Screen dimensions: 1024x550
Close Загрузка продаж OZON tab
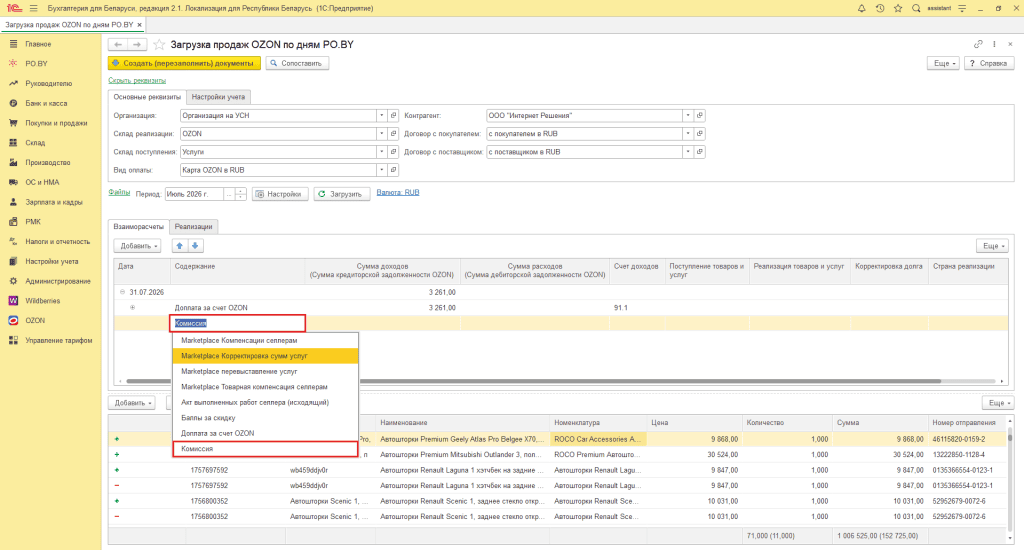139,25
